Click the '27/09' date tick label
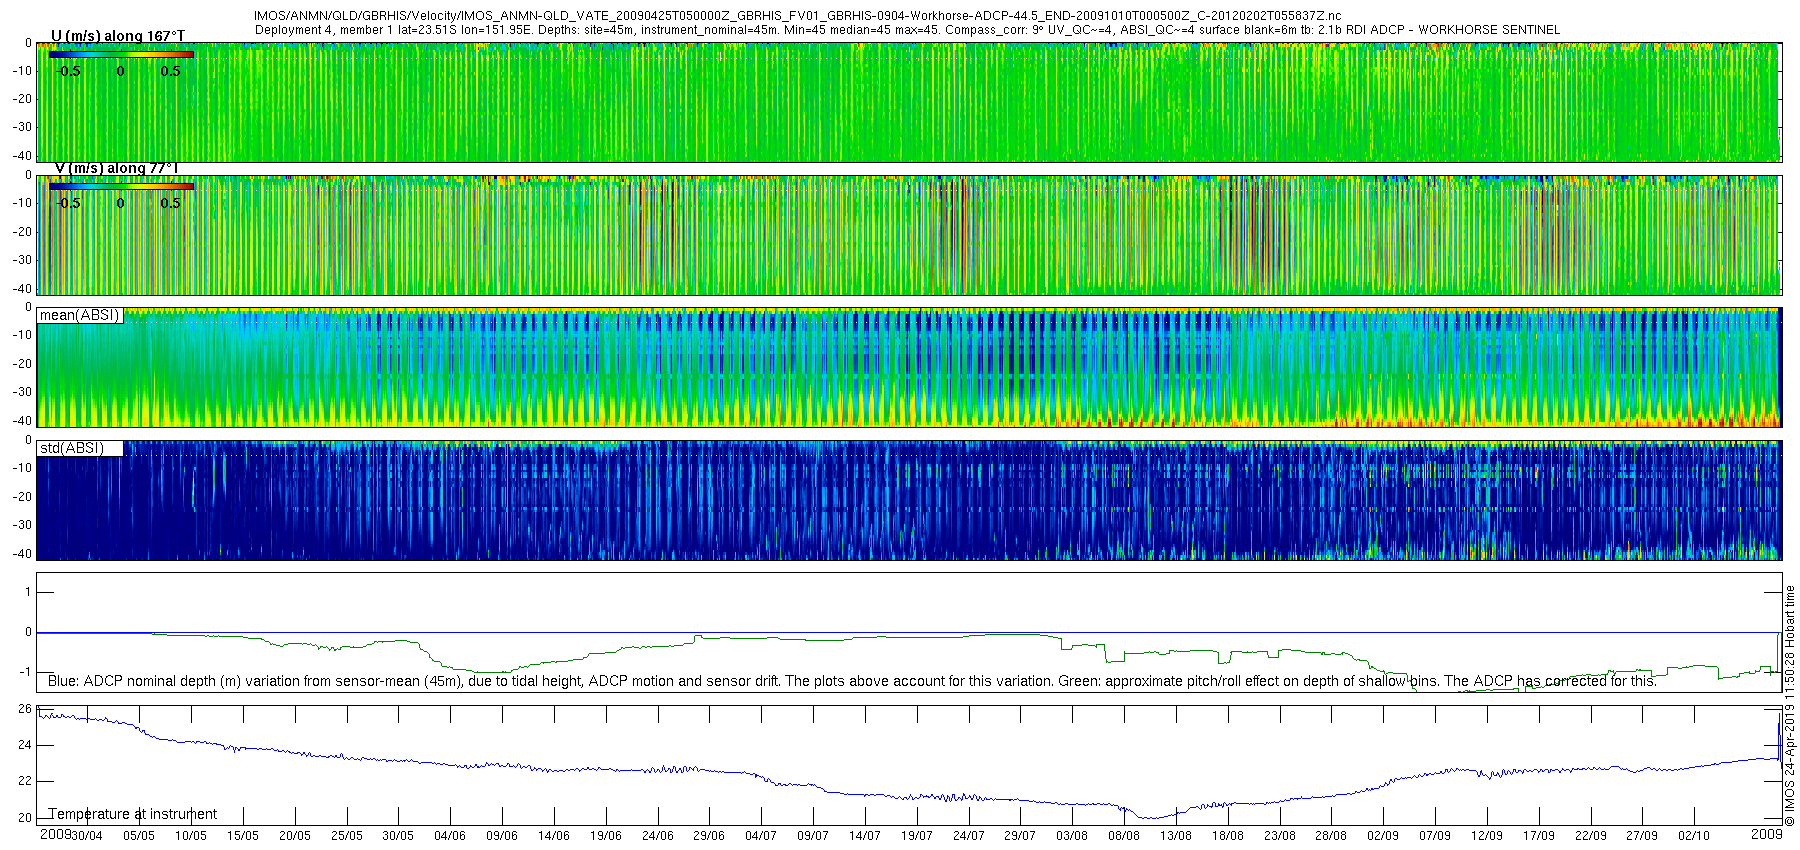 pyautogui.click(x=1642, y=836)
